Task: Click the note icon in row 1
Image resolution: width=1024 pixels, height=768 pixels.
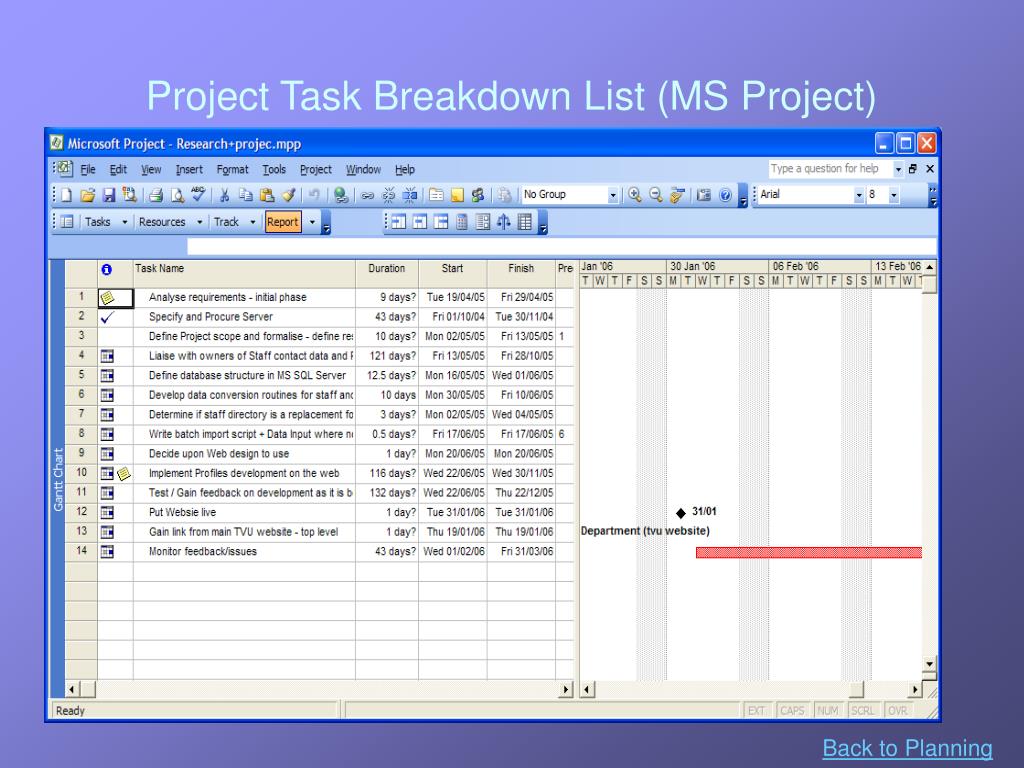Action: [107, 298]
